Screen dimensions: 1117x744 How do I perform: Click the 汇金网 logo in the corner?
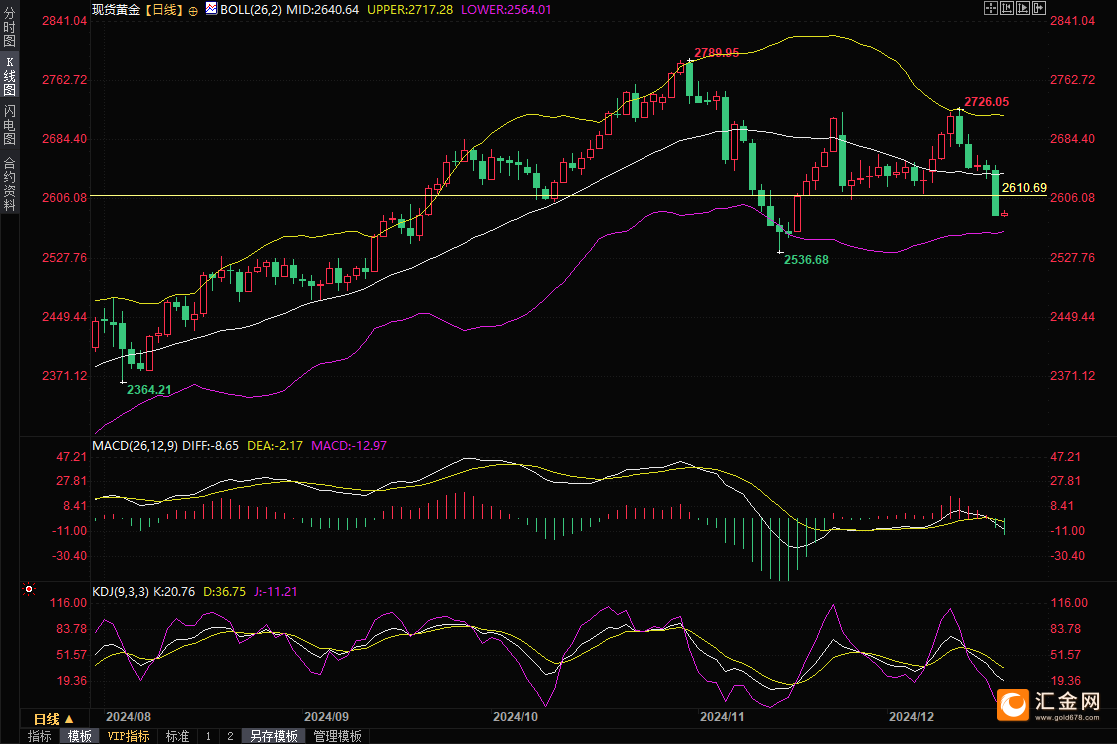pyautogui.click(x=1050, y=704)
